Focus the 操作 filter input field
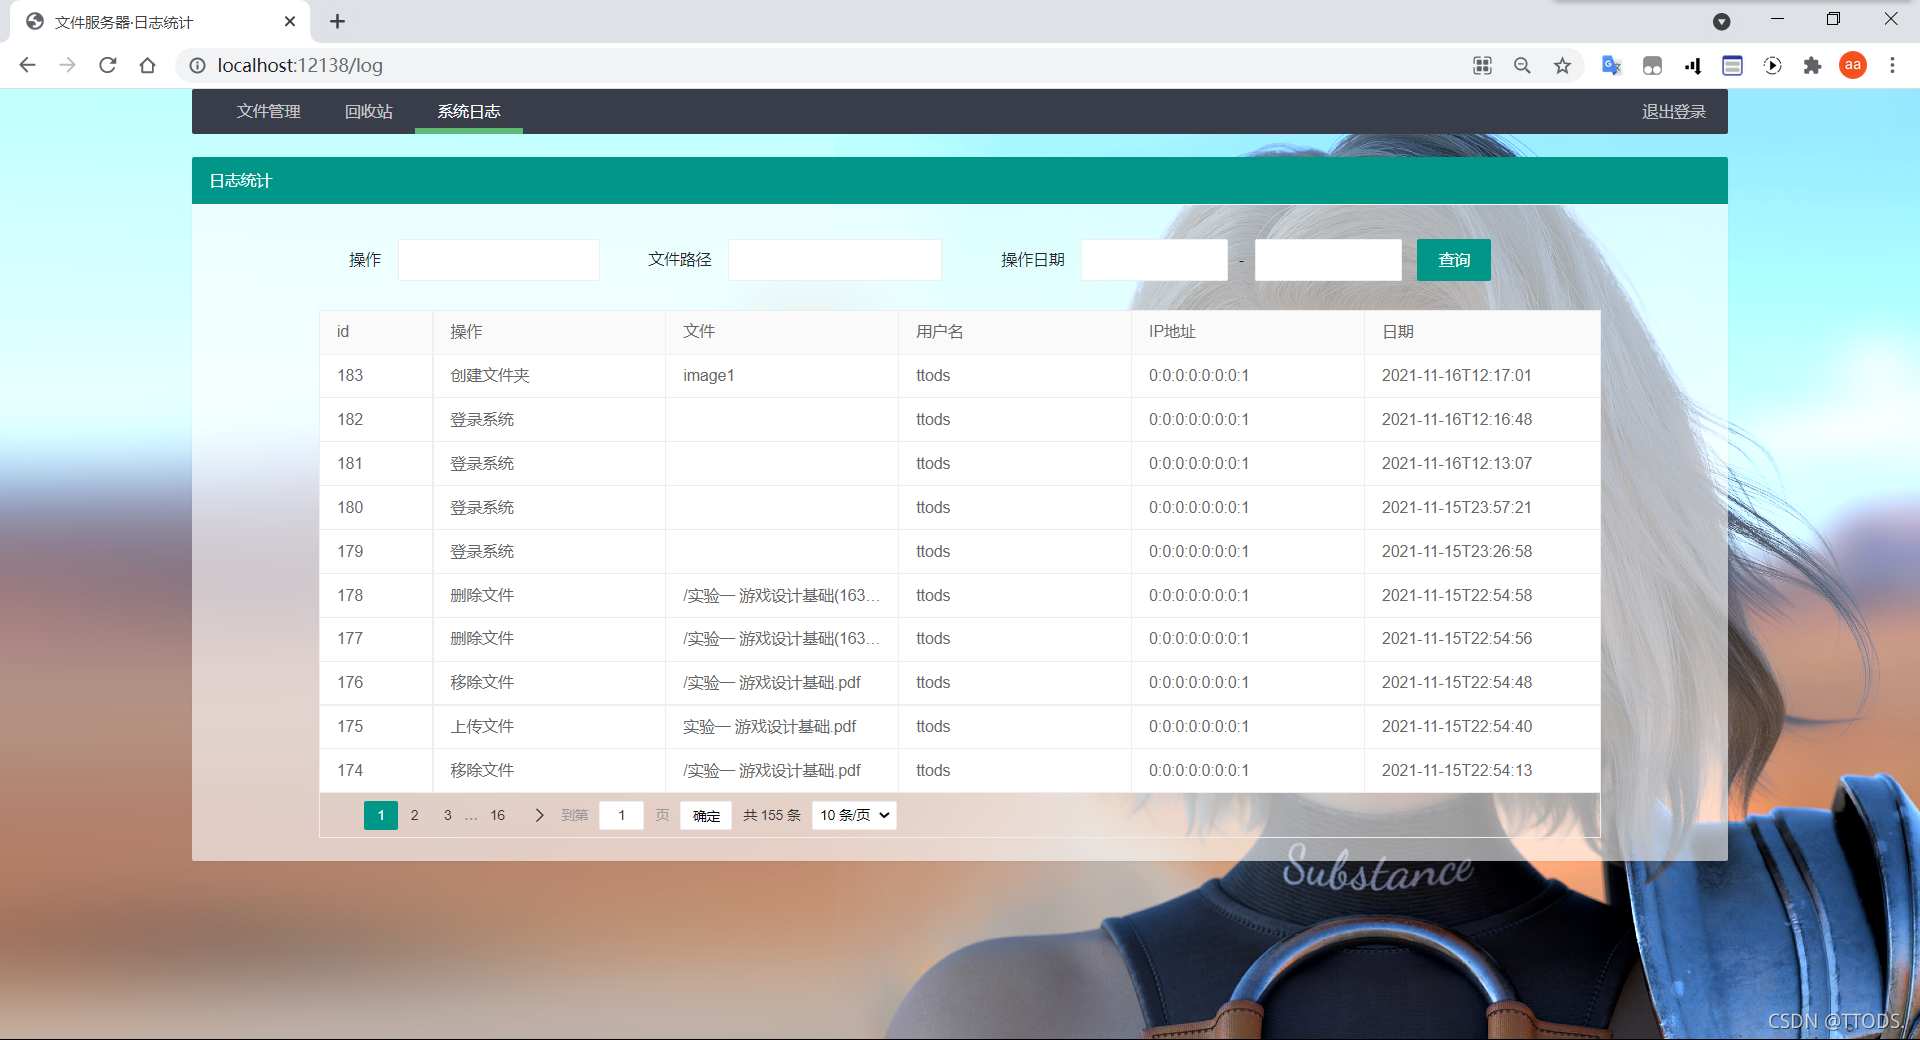The width and height of the screenshot is (1920, 1040). tap(499, 260)
